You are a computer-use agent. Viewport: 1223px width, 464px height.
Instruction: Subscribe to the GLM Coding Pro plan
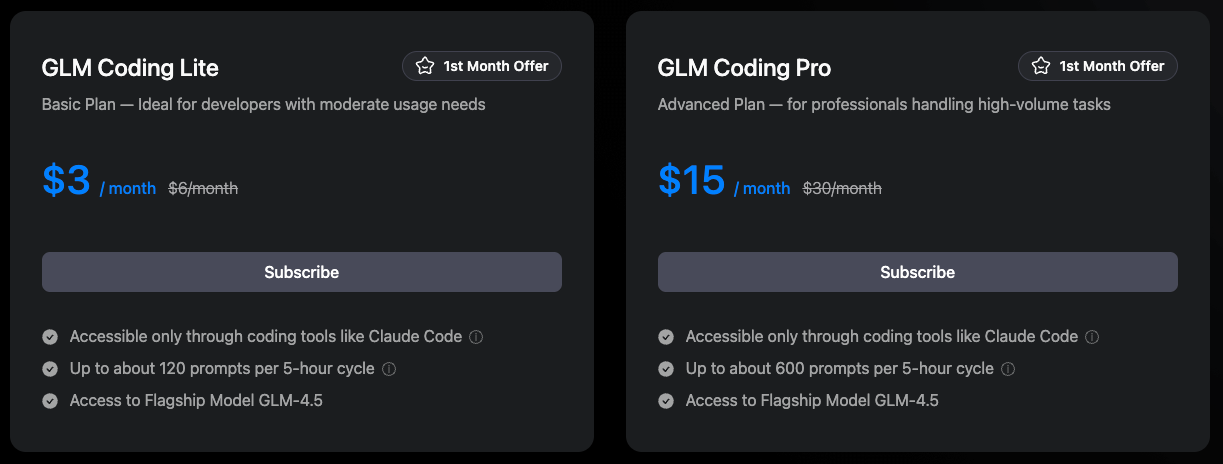(x=917, y=272)
